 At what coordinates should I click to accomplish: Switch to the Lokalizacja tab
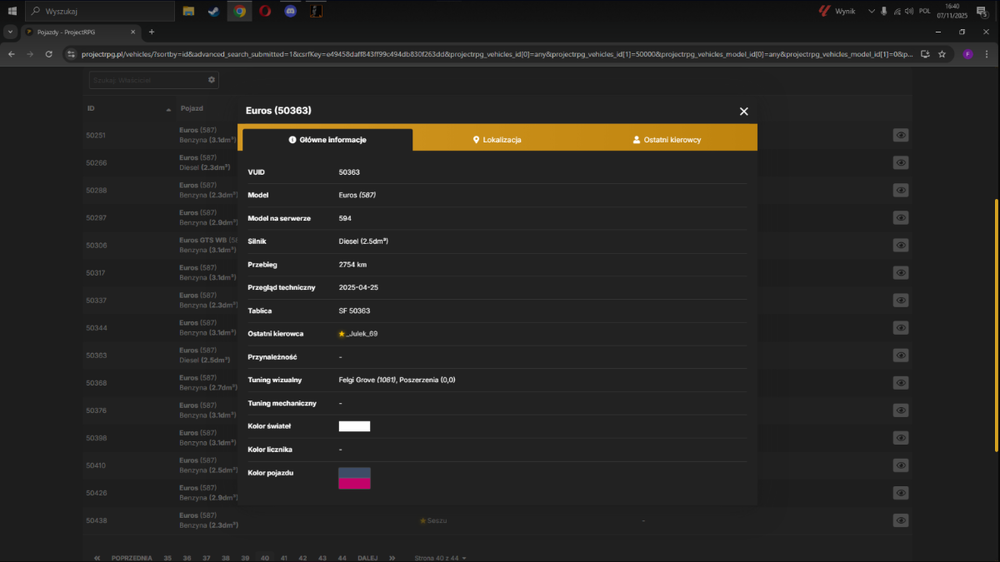pyautogui.click(x=497, y=140)
